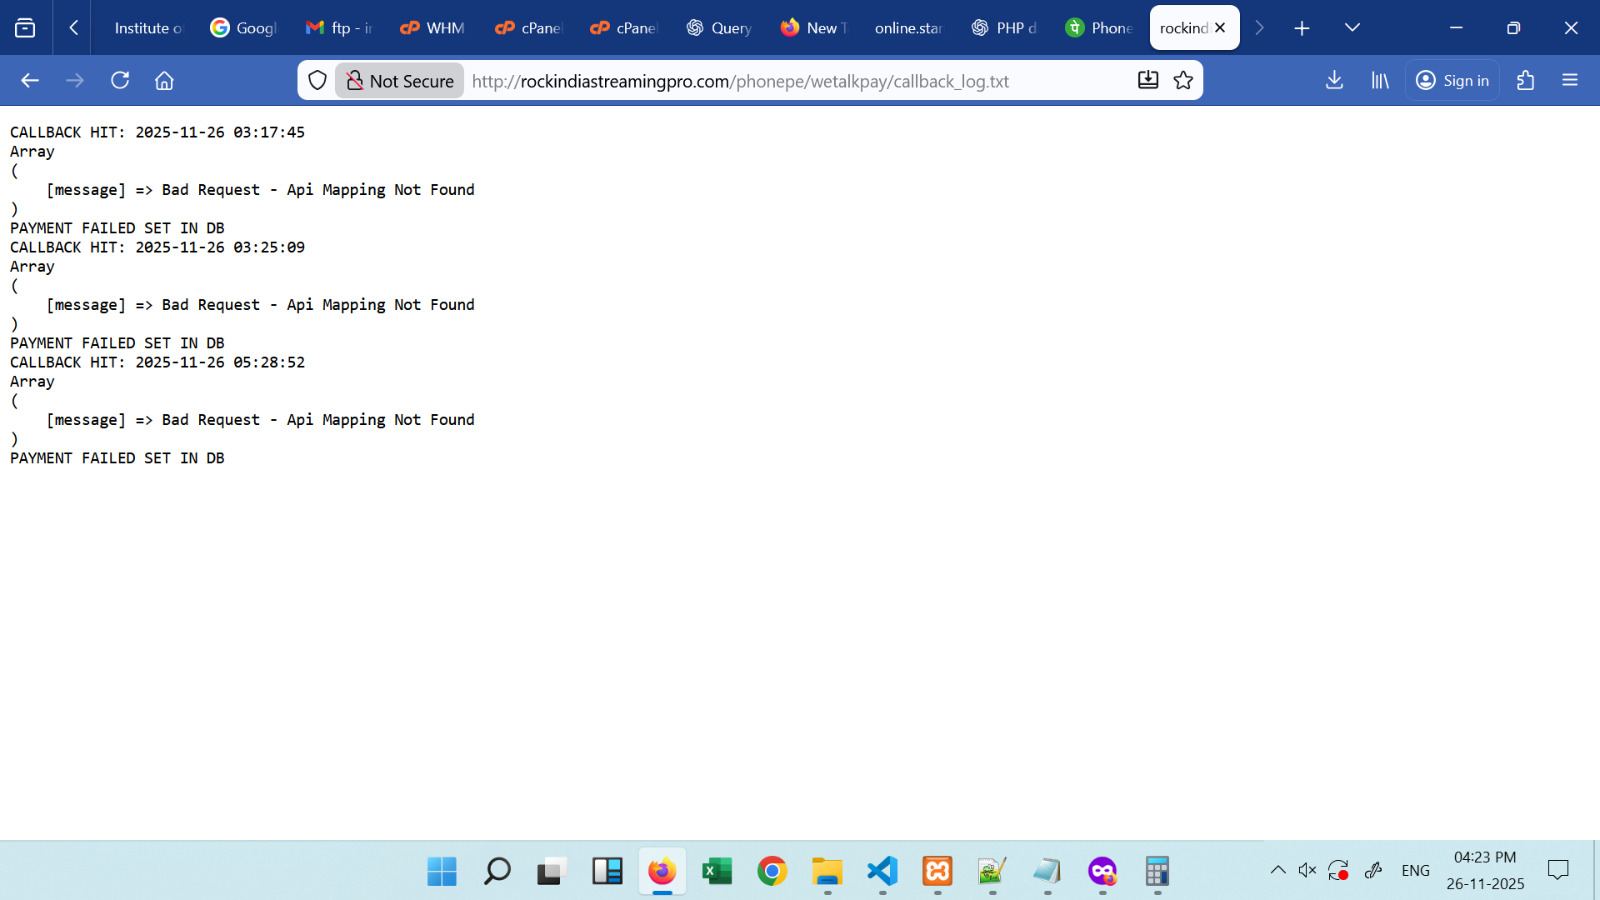This screenshot has width=1600, height=900.
Task: Expand the list all tabs dropdown
Action: (1352, 28)
